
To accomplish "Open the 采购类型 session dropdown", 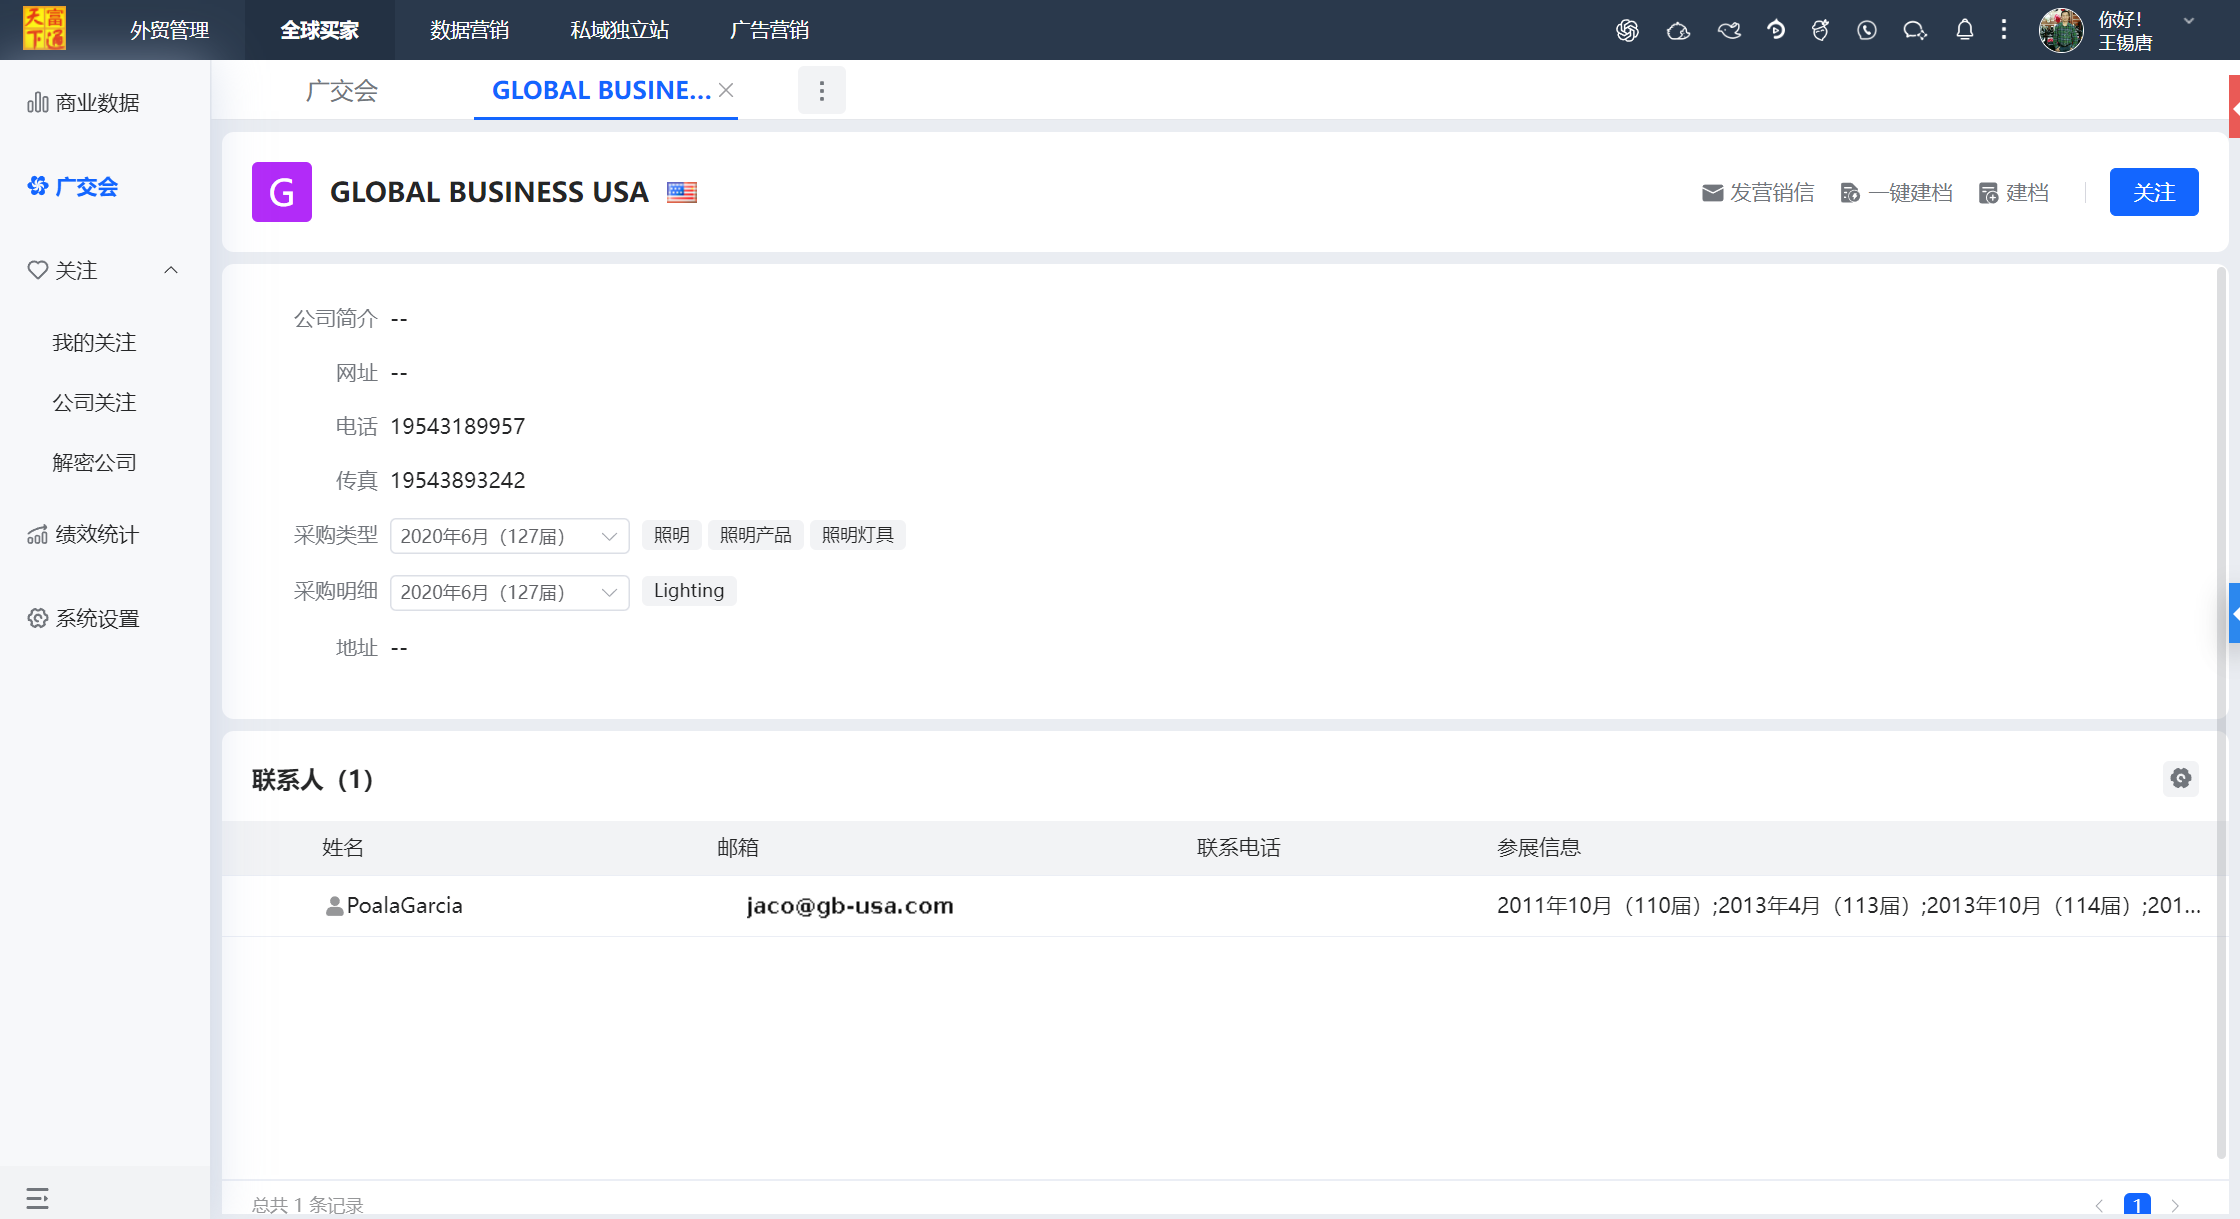I will [x=510, y=536].
